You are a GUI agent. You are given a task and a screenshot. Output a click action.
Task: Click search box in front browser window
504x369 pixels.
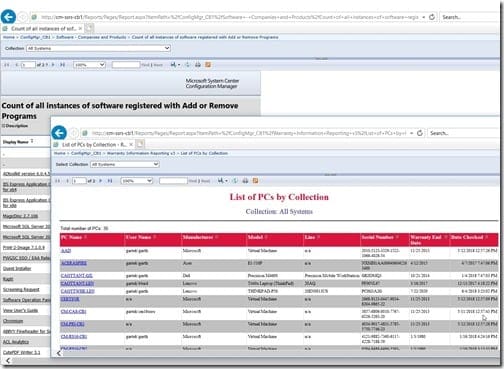(463, 133)
